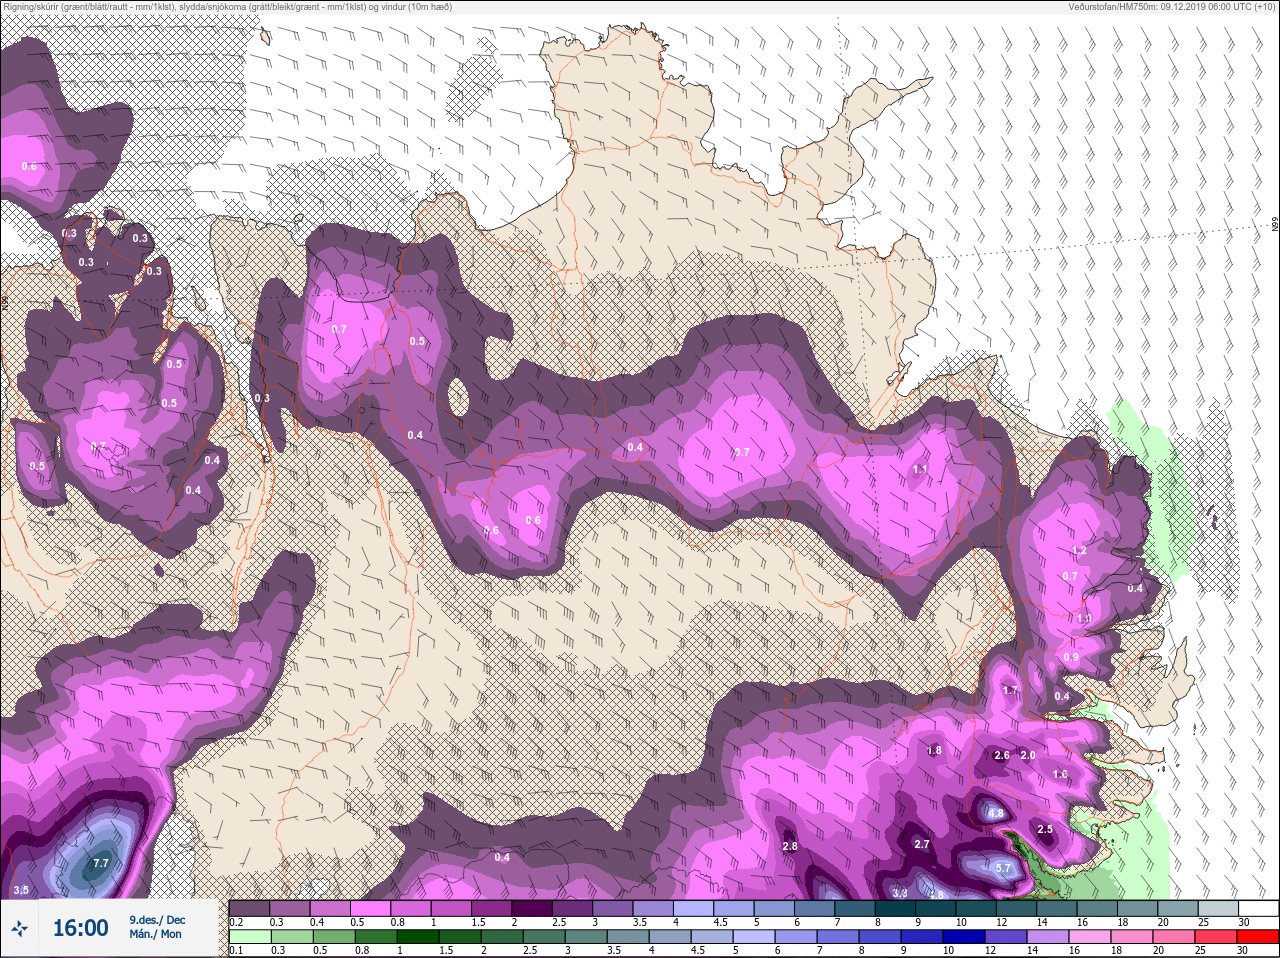Select the pale green first swatch of lower legend
Screen dimensions: 1280x958
point(250,938)
